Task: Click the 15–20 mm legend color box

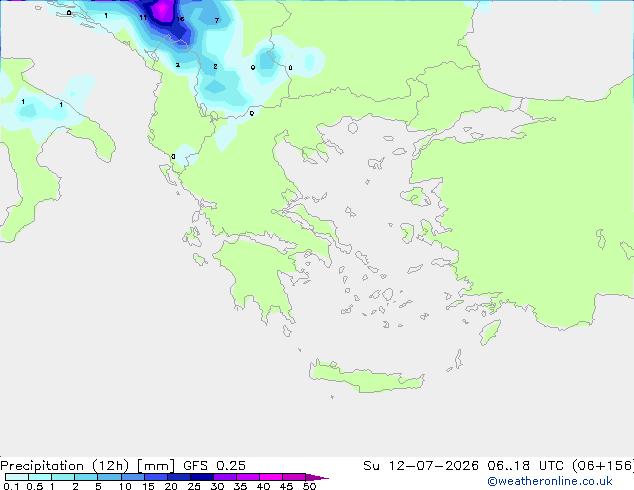Action: pyautogui.click(x=155, y=477)
